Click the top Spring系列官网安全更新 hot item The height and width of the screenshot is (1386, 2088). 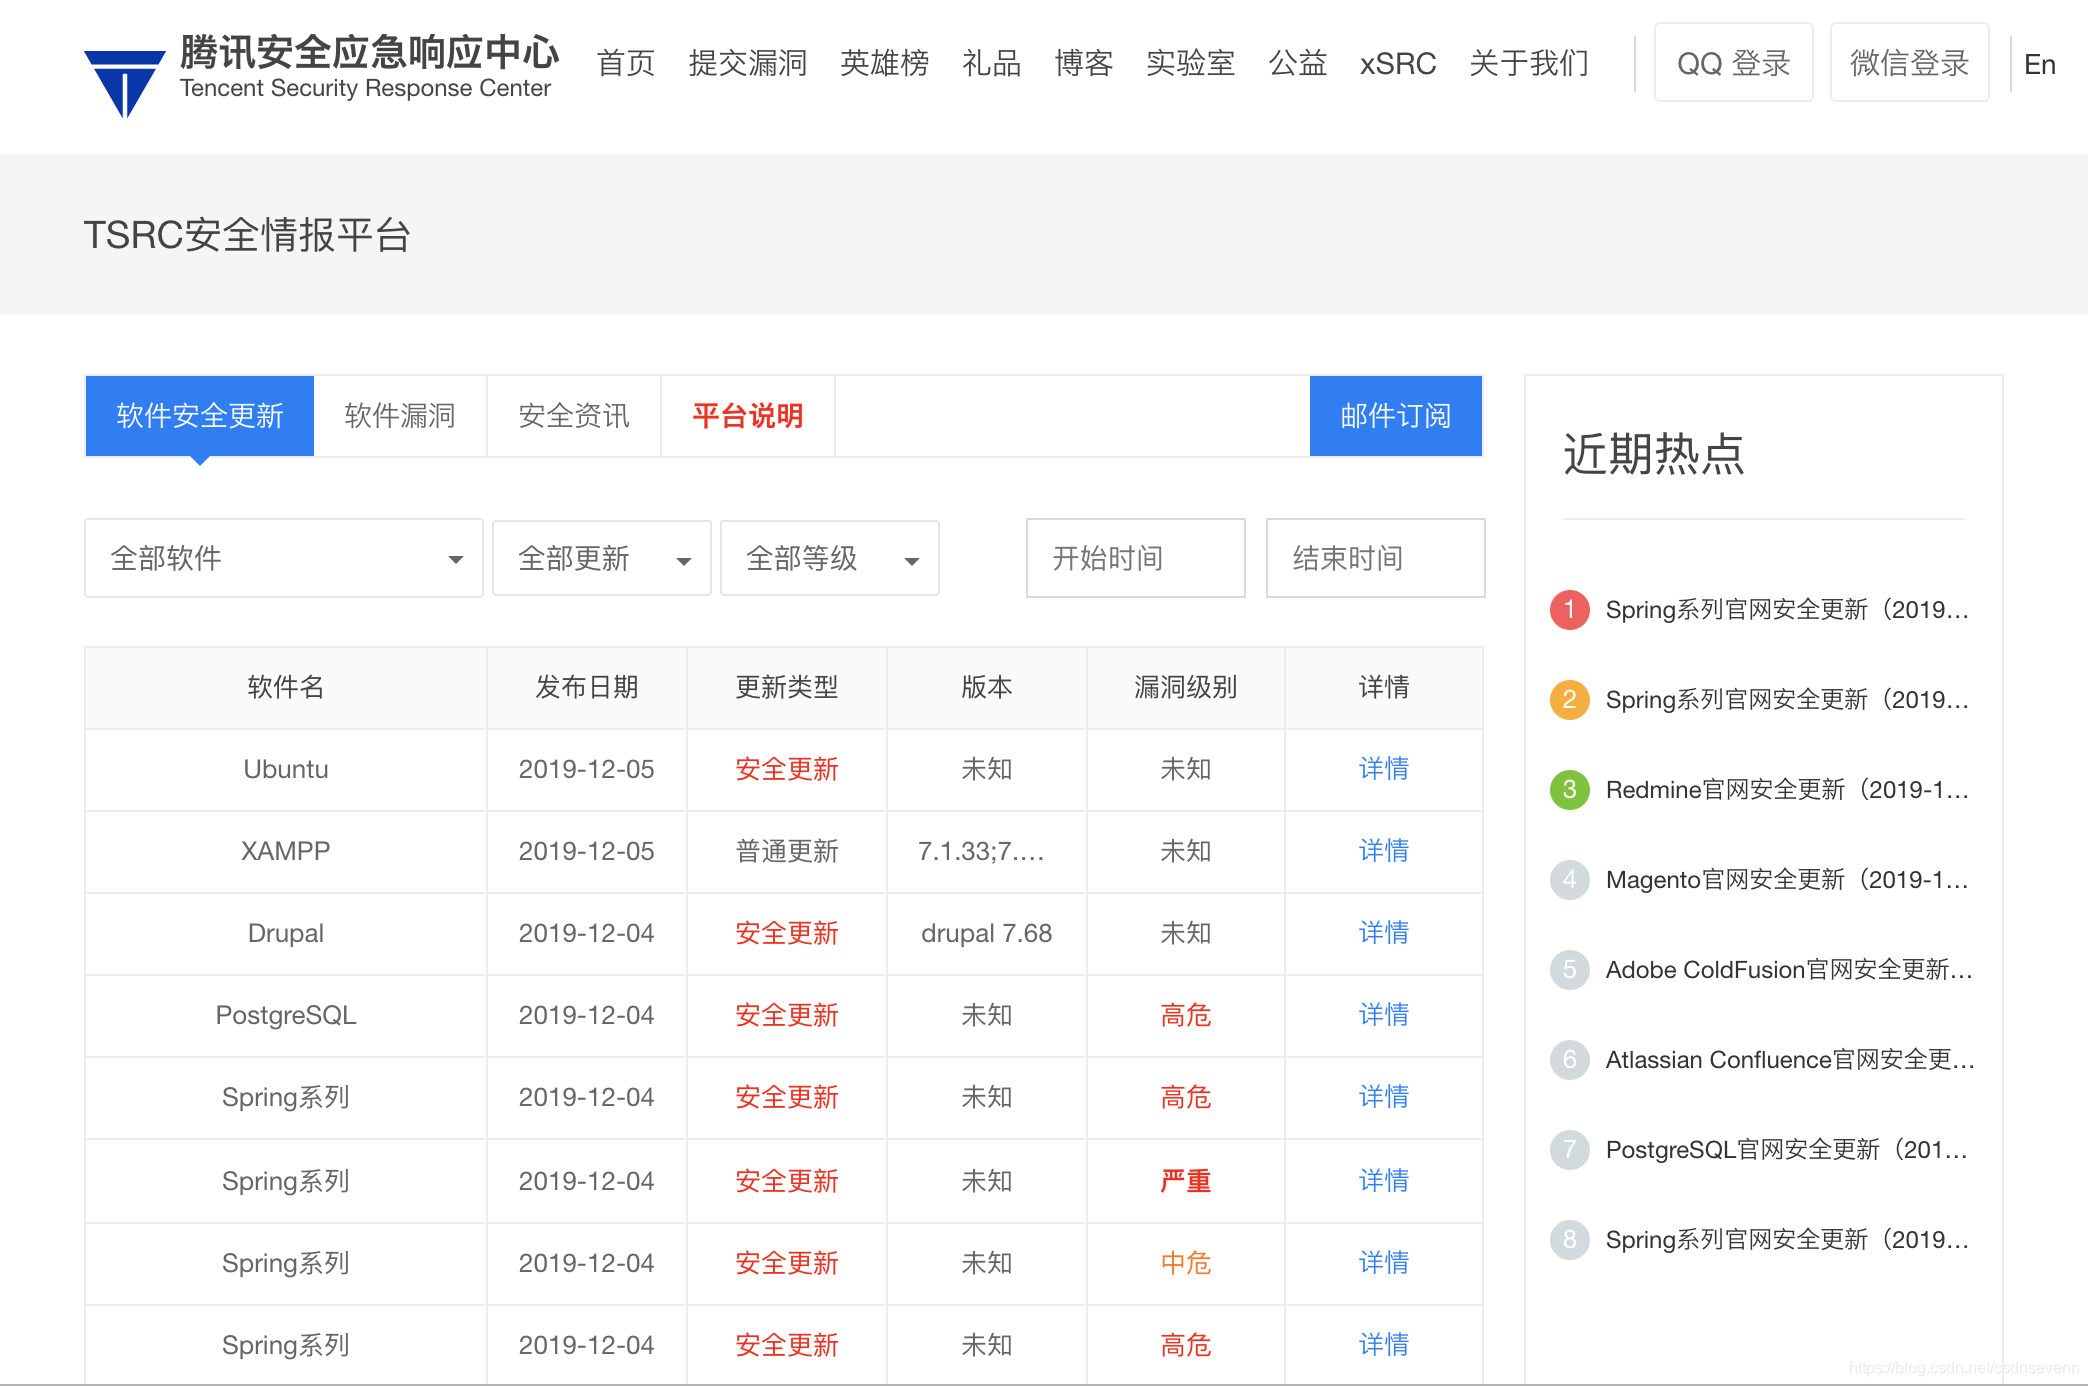(x=1786, y=609)
